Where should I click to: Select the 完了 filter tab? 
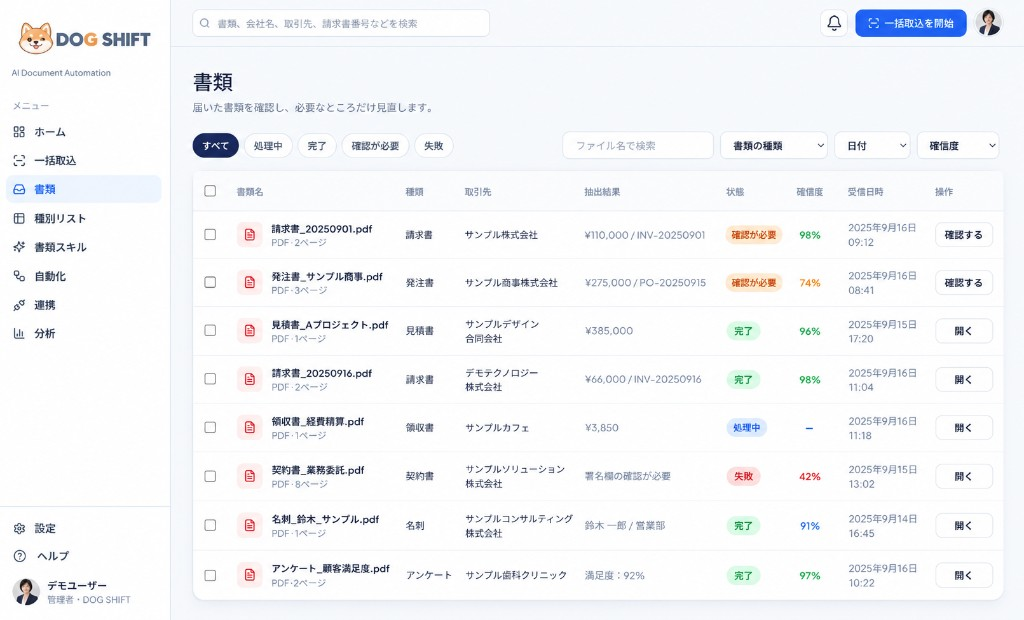pyautogui.click(x=317, y=146)
